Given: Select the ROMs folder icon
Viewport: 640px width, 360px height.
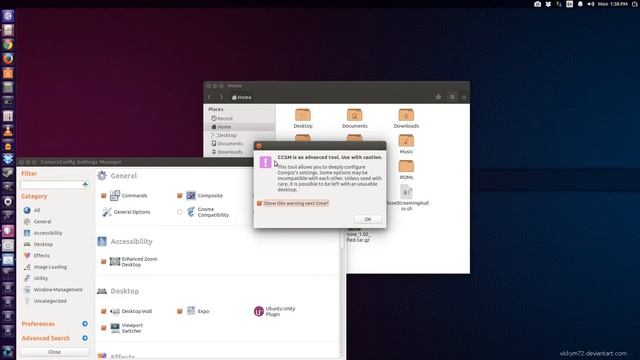Looking at the screenshot, I should 406,167.
